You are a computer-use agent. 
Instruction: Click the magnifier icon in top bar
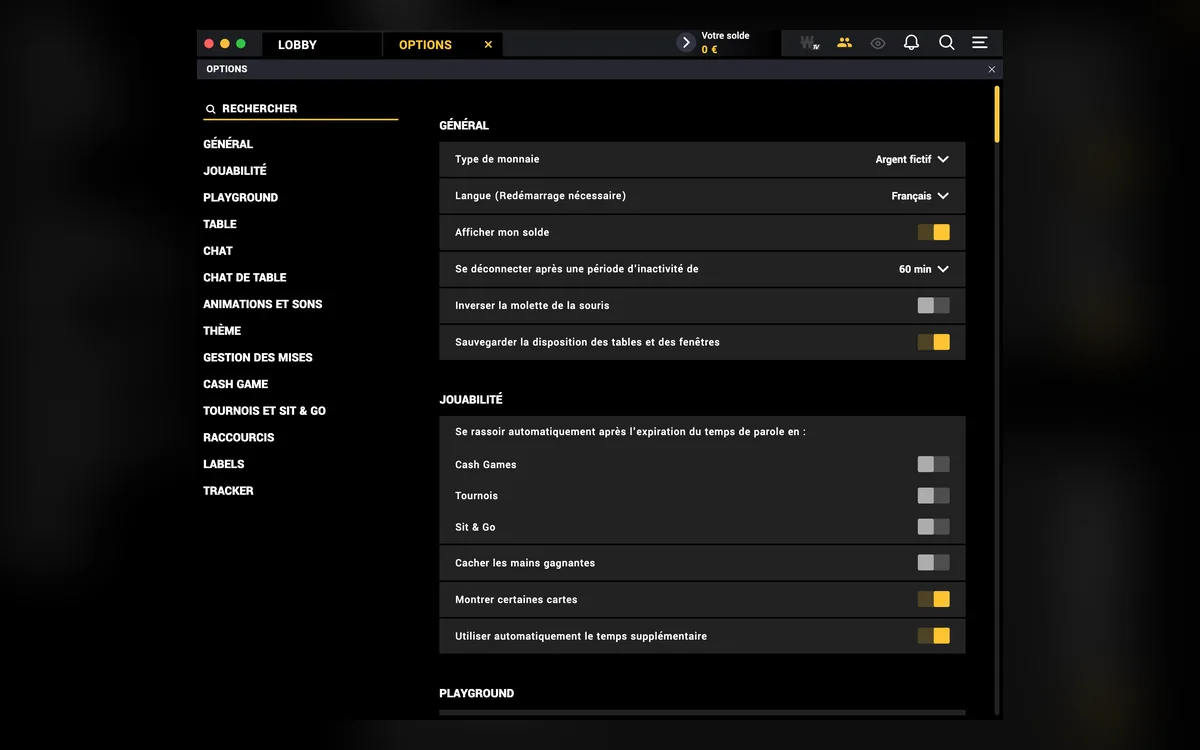pos(946,43)
